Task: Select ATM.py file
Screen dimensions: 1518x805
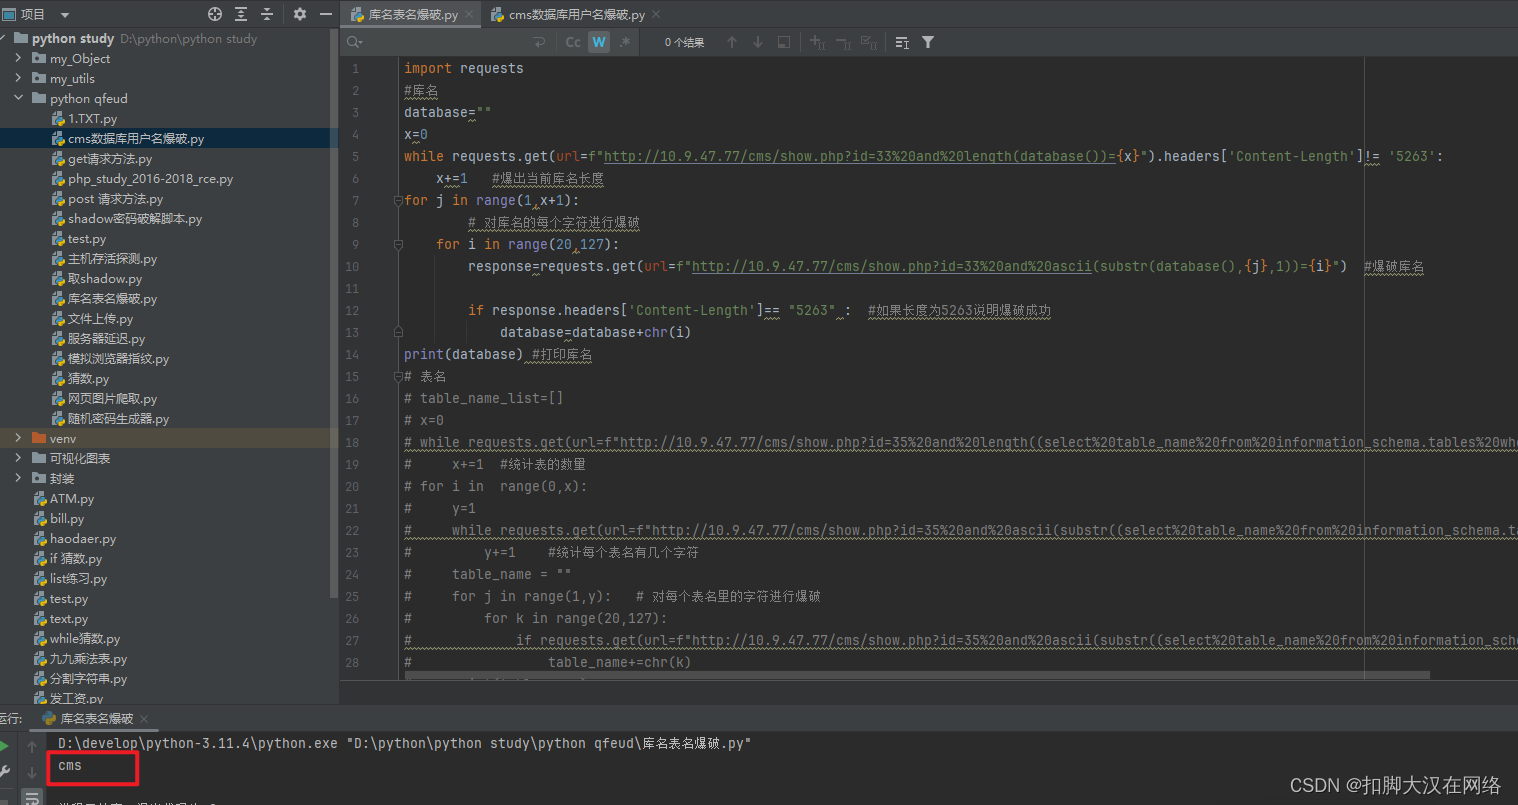Action: pyautogui.click(x=72, y=498)
